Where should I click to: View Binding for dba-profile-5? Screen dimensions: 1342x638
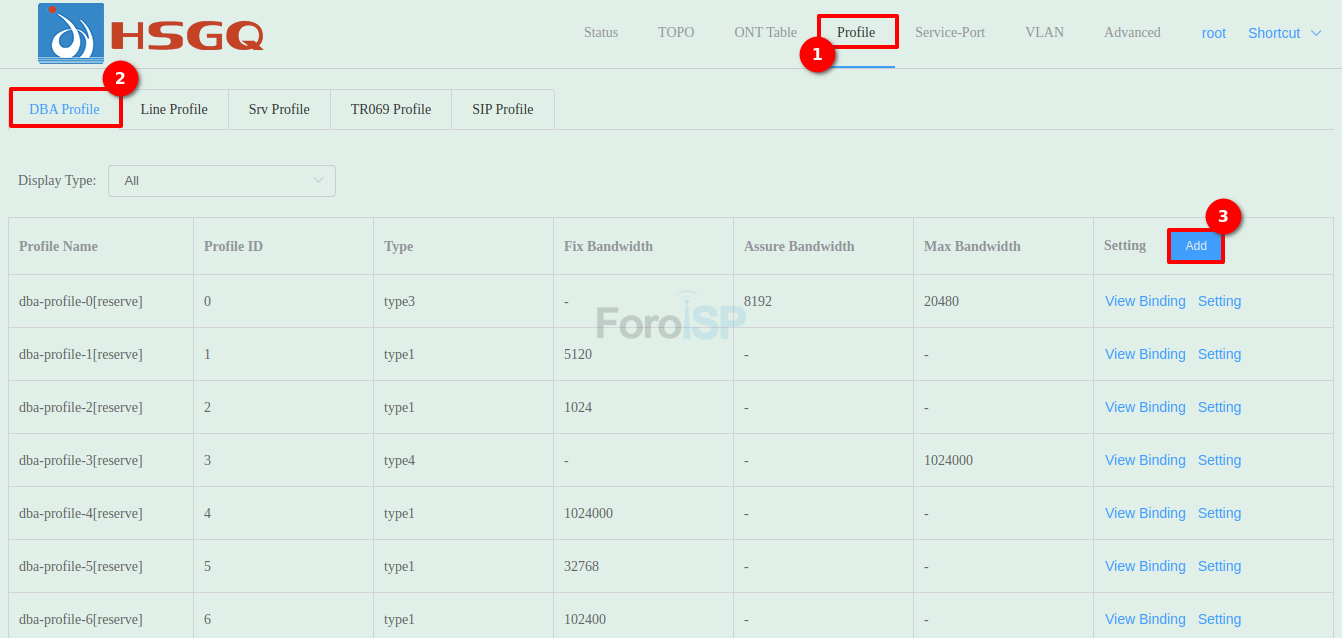(x=1145, y=566)
